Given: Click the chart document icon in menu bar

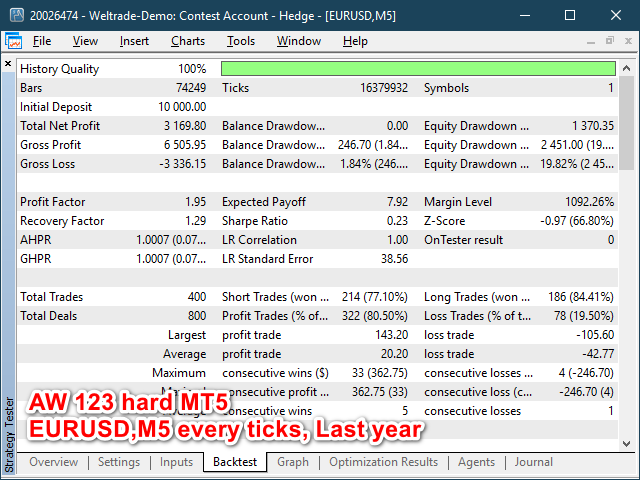Looking at the screenshot, I should (x=14, y=41).
